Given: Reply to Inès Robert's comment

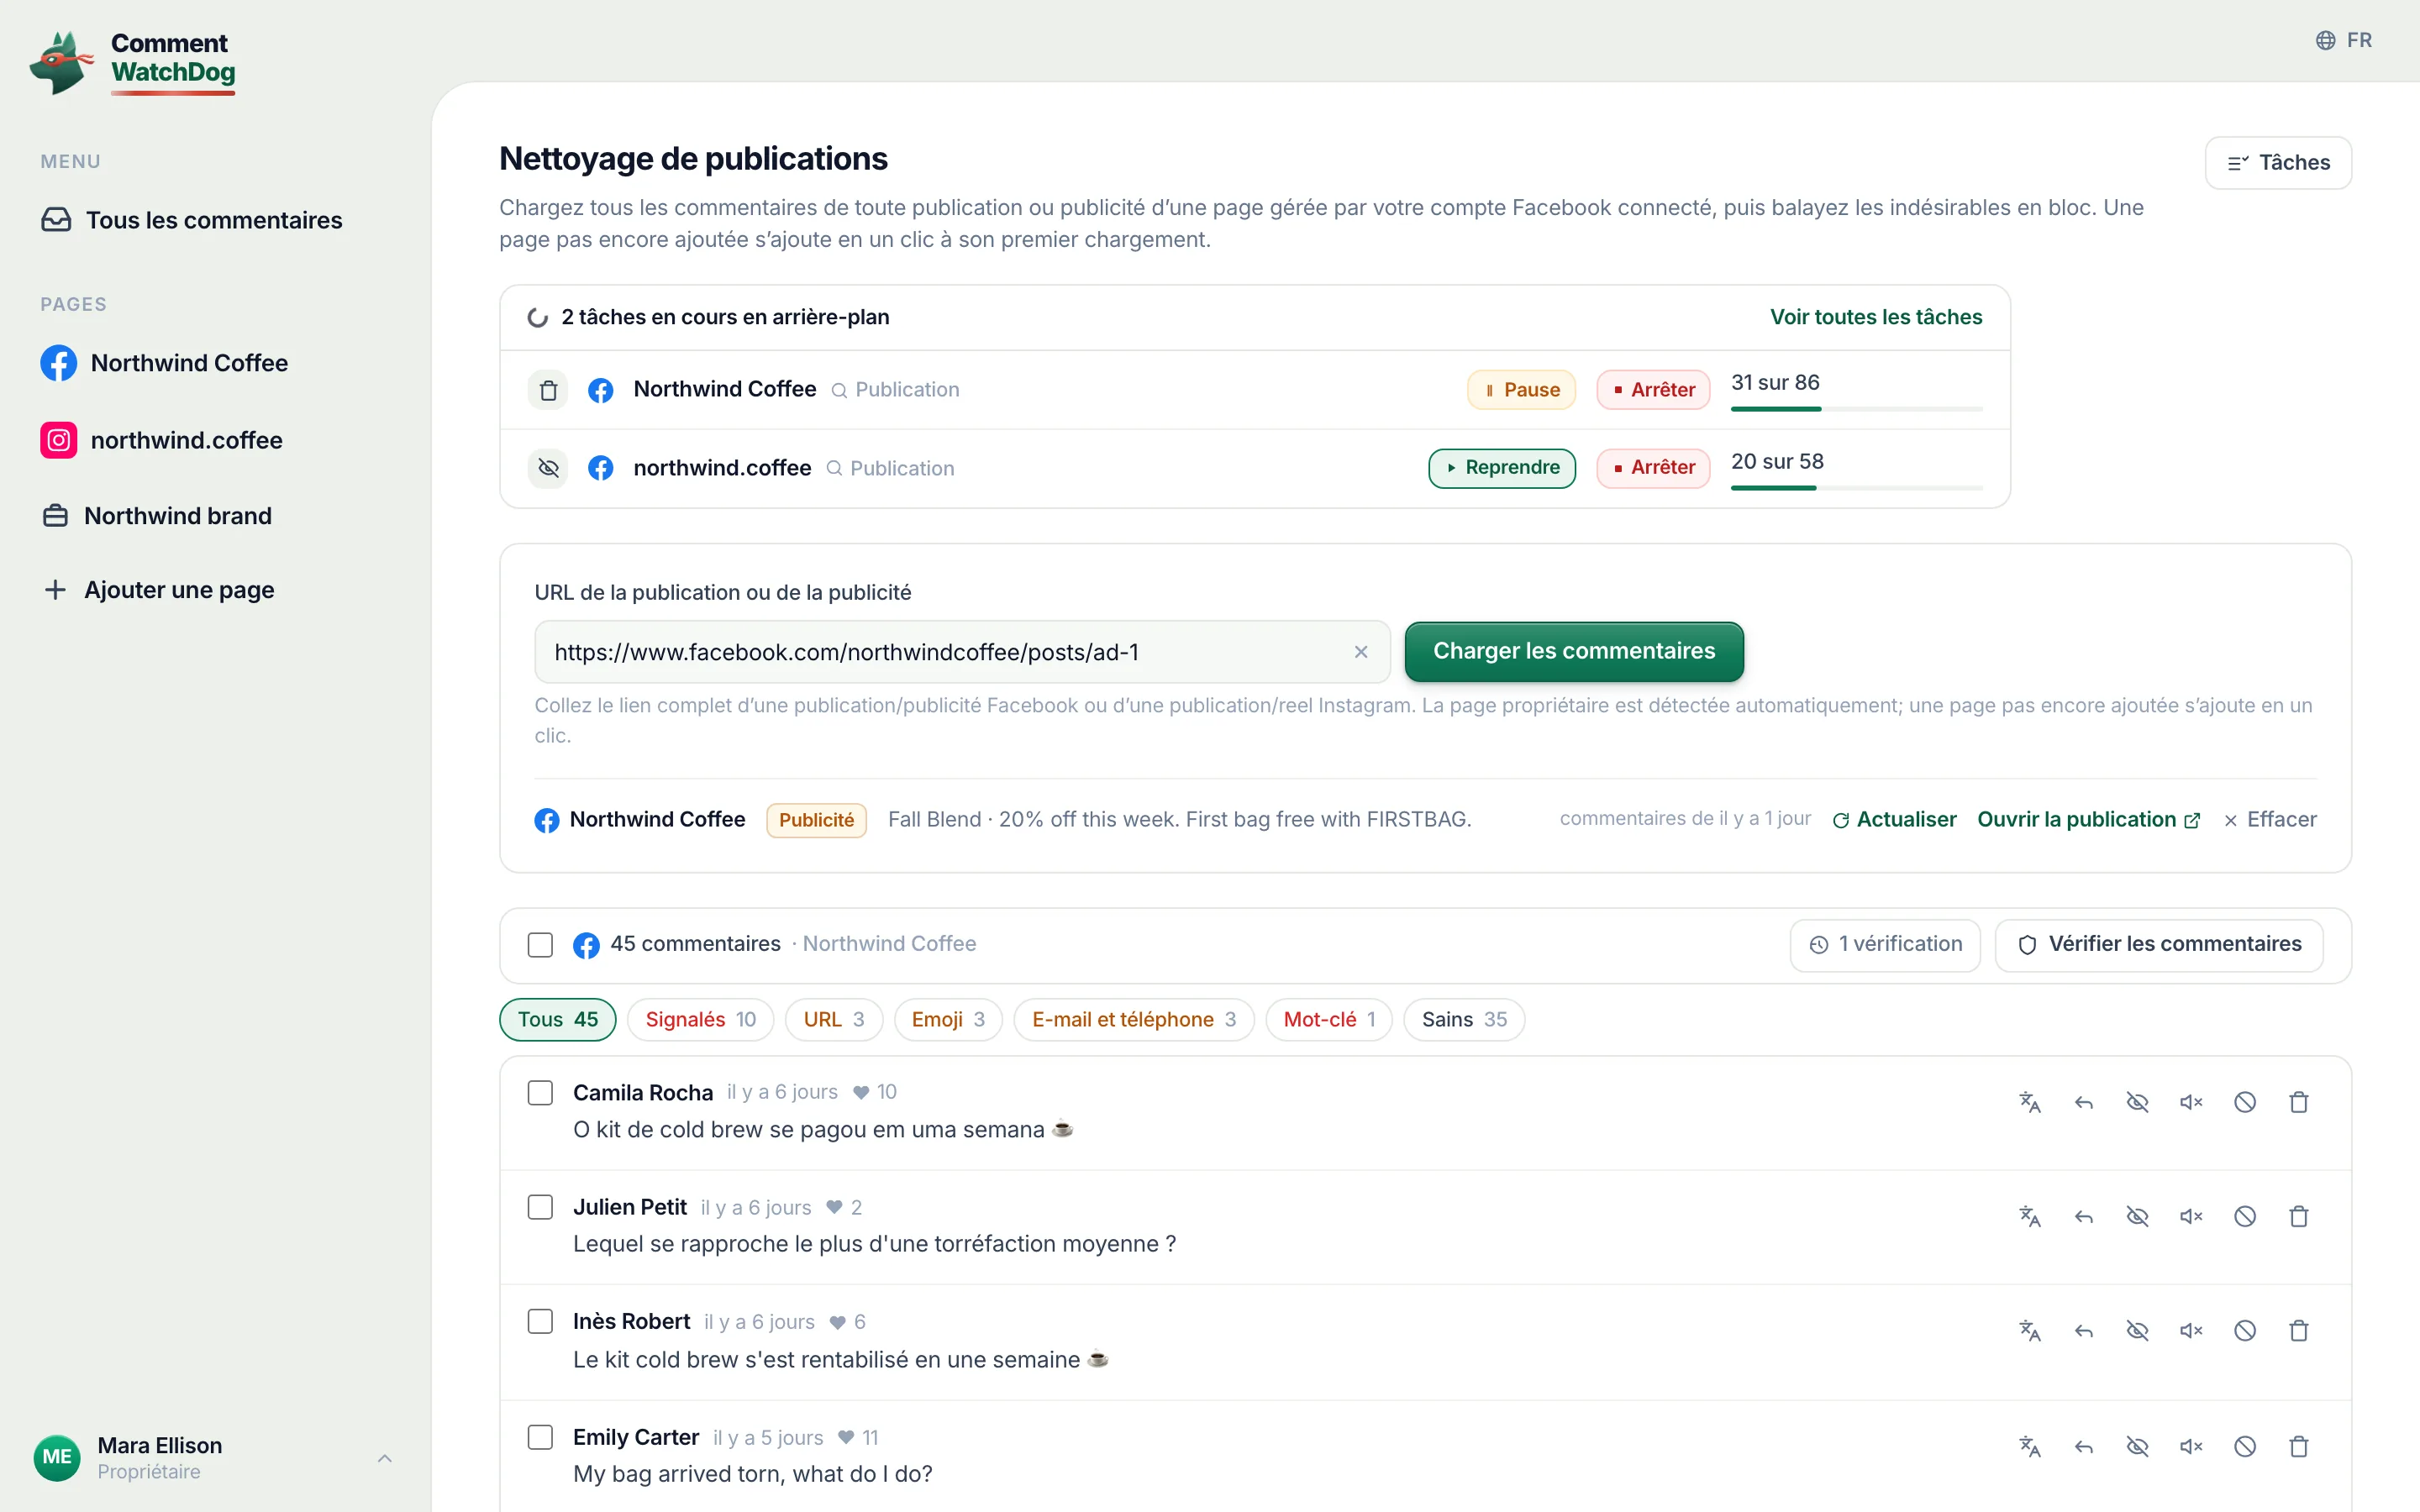Looking at the screenshot, I should click(x=2083, y=1331).
